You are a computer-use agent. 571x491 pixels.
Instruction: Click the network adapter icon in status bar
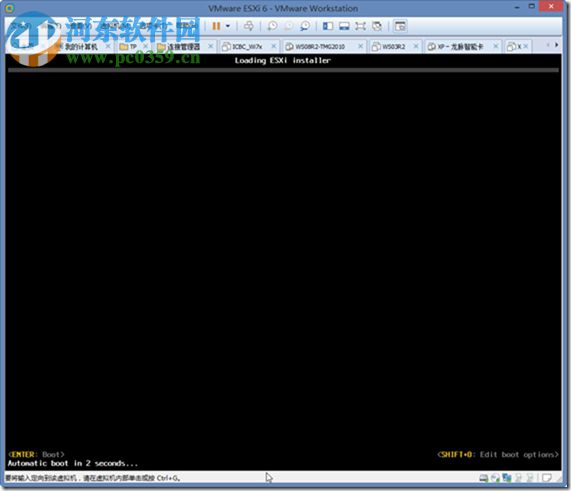pyautogui.click(x=507, y=478)
